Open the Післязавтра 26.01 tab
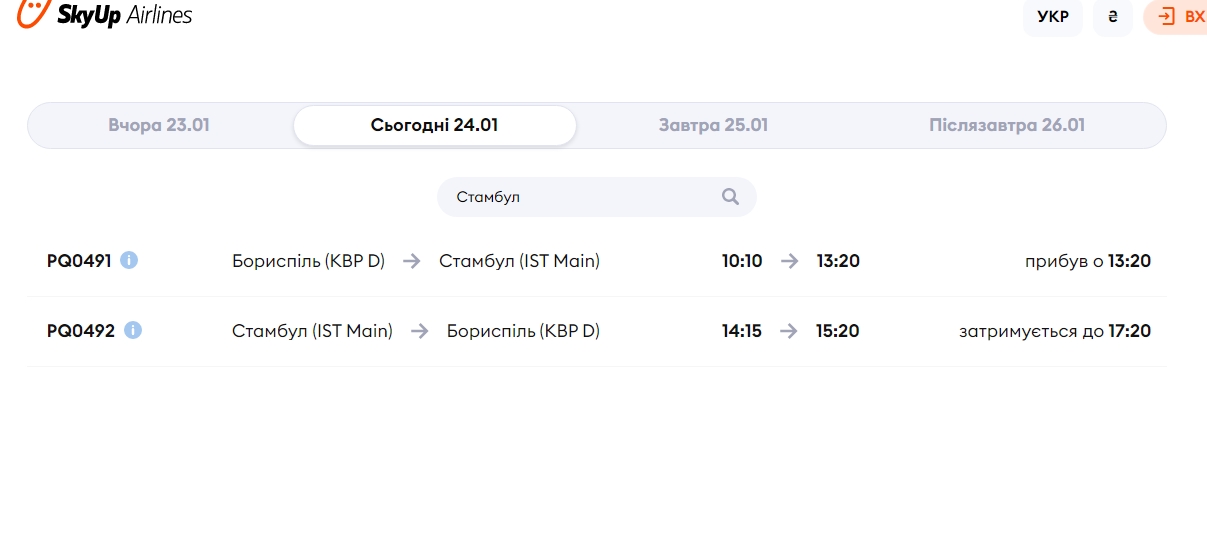This screenshot has height=548, width=1207. click(x=1006, y=126)
